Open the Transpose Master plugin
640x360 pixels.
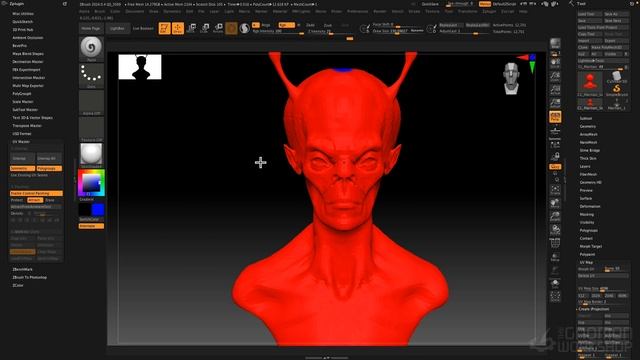pos(27,126)
